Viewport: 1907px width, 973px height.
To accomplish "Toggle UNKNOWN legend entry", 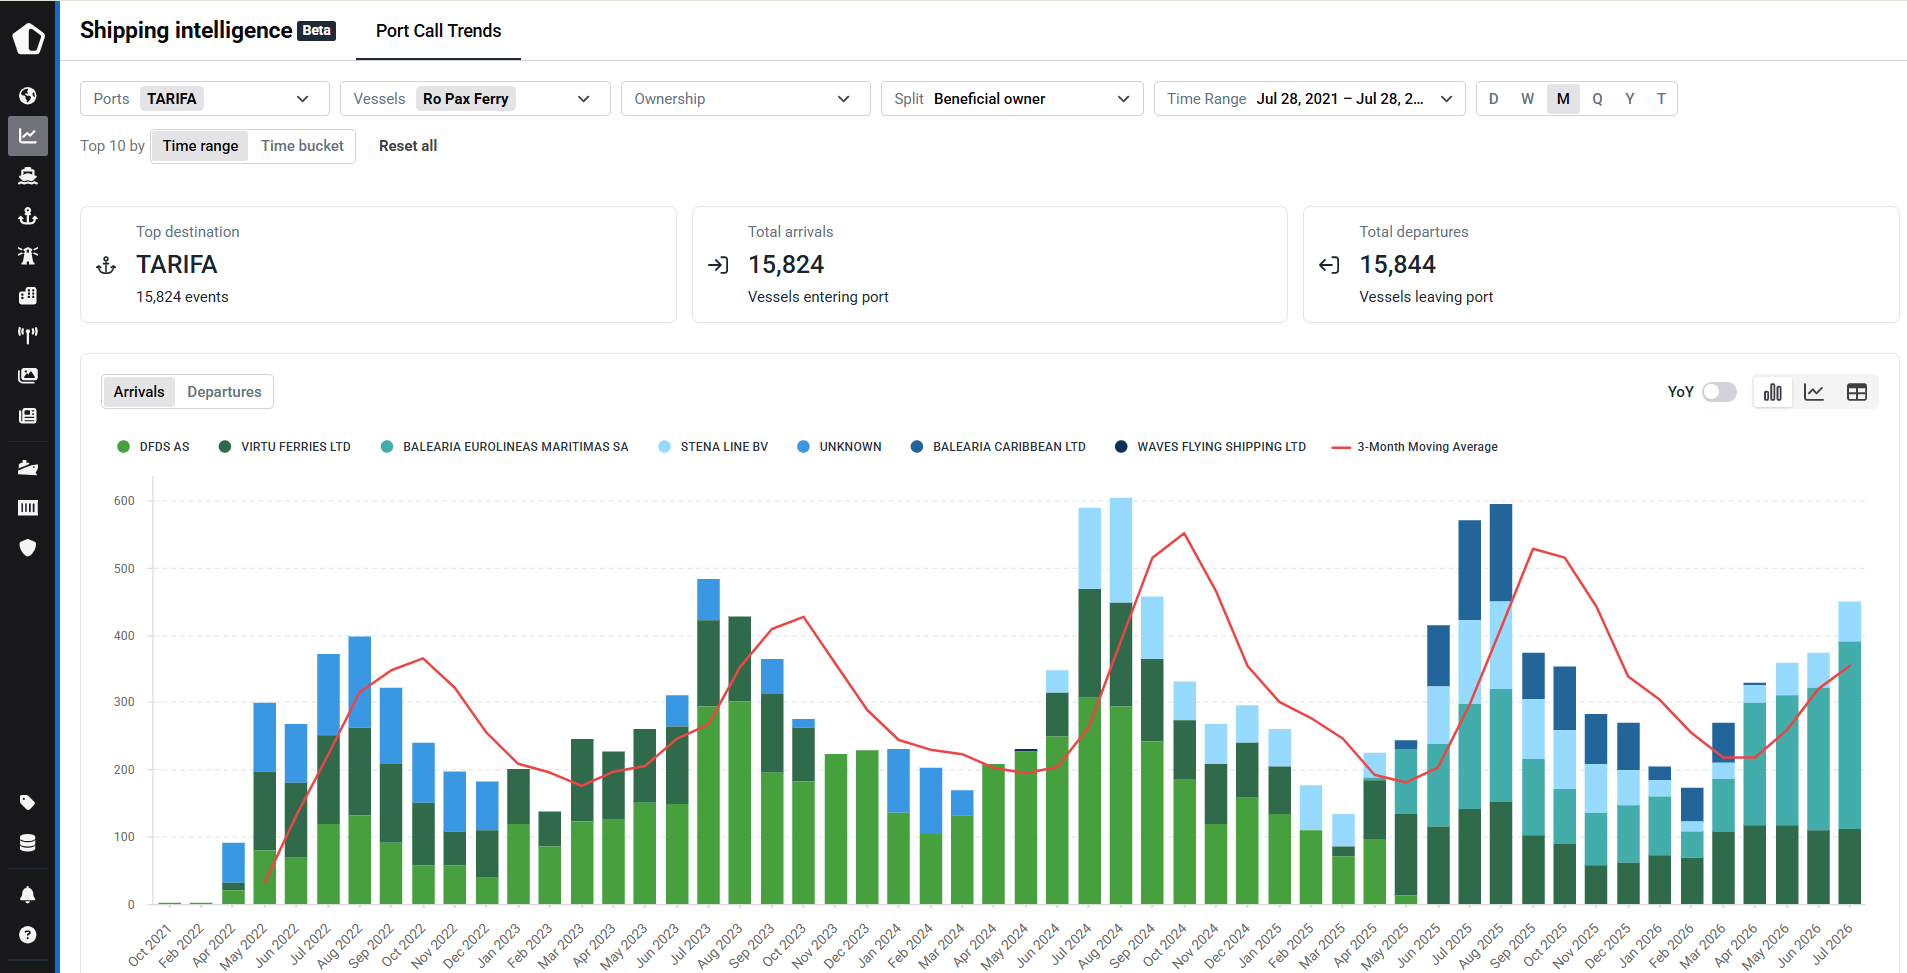I will (x=839, y=447).
